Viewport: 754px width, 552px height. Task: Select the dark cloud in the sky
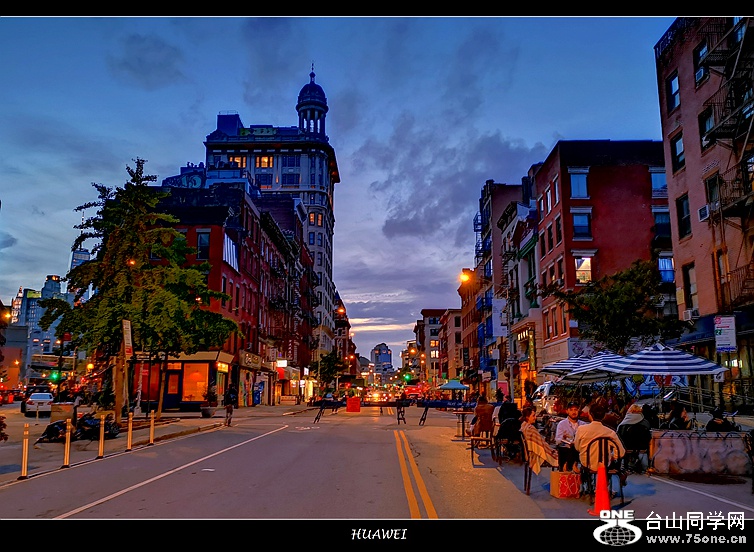coord(440,170)
